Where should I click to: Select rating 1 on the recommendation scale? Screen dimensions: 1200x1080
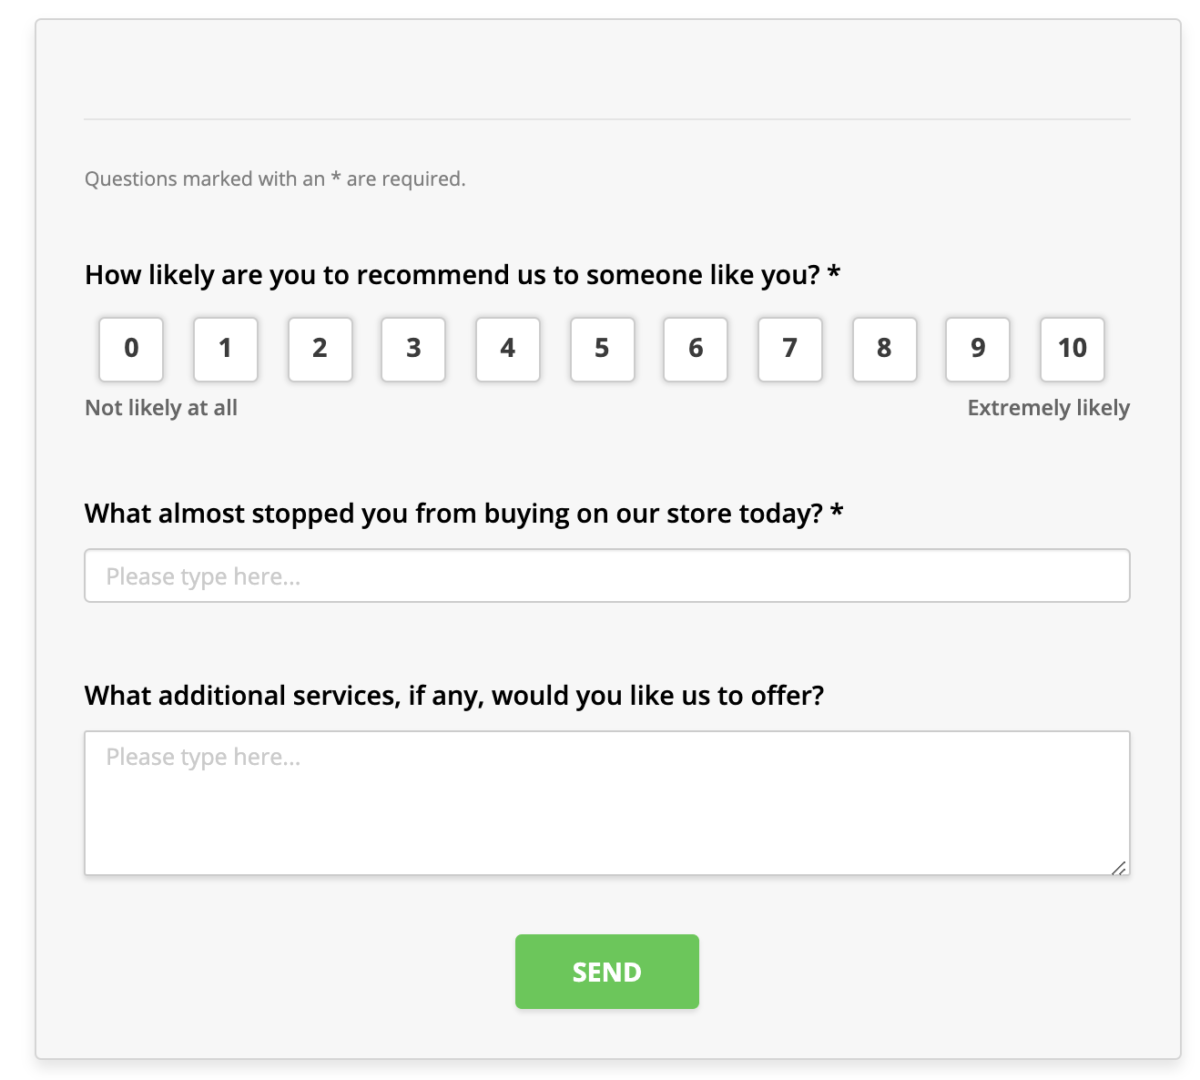point(225,349)
